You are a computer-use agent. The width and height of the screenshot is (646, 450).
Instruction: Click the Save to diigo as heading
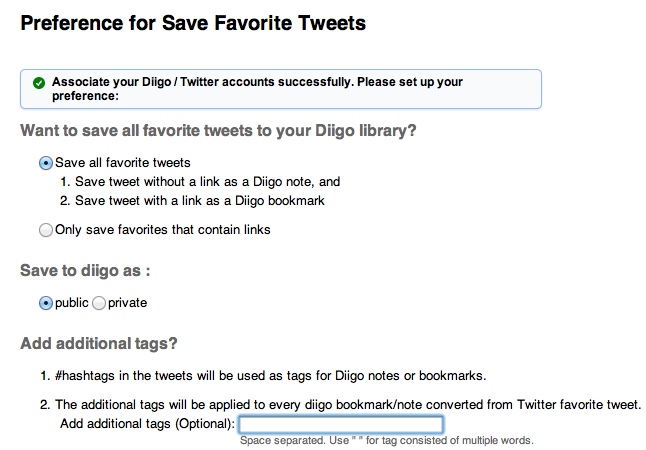tap(85, 271)
